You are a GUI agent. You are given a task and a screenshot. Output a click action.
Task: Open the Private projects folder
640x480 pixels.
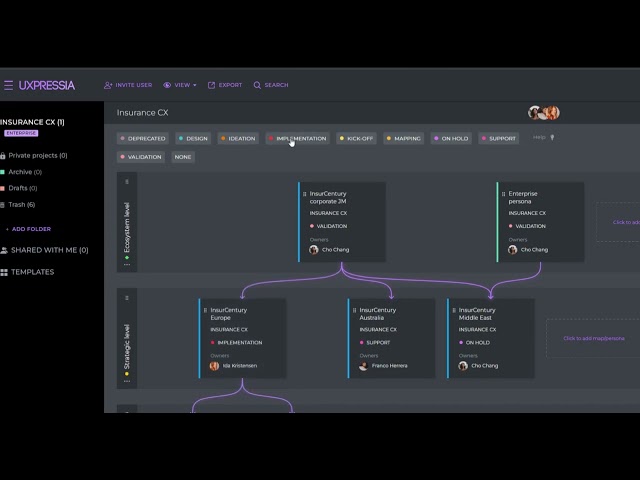(x=38, y=156)
